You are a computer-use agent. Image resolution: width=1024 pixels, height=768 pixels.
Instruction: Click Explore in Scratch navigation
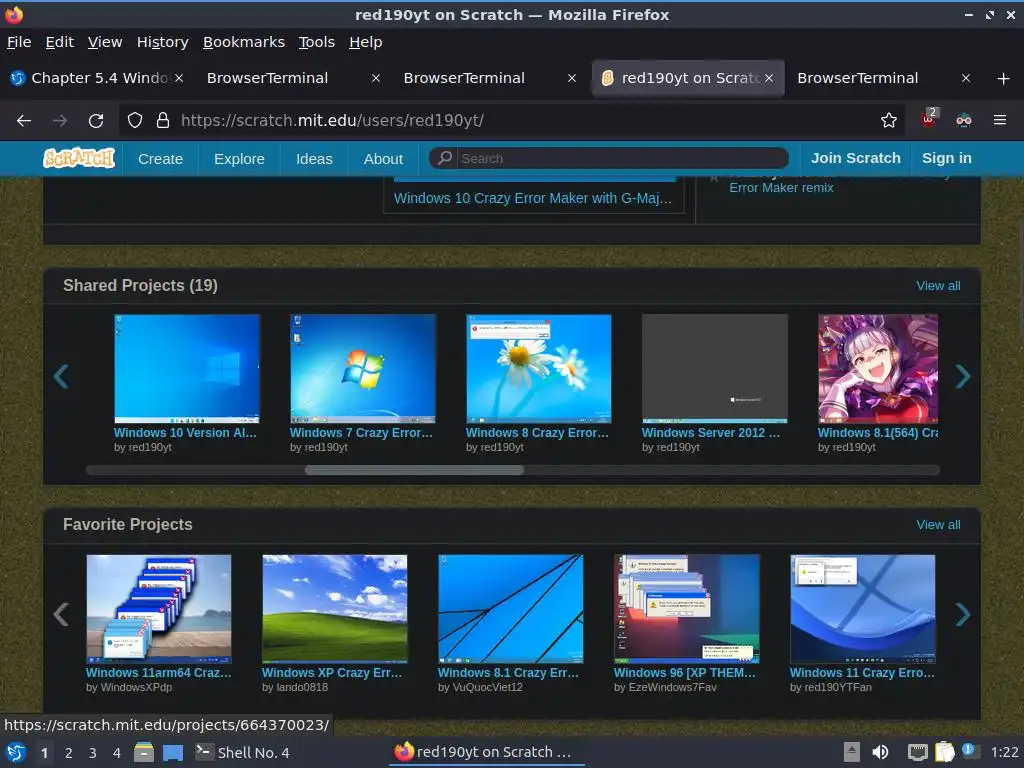point(240,159)
